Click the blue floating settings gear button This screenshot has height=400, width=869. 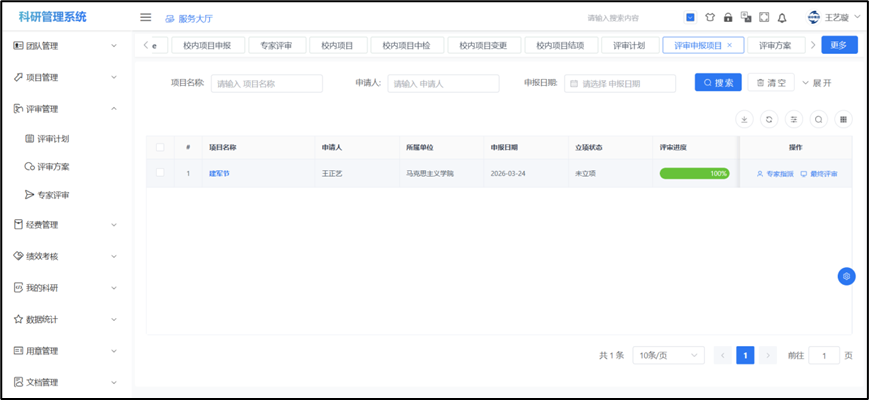click(x=846, y=276)
